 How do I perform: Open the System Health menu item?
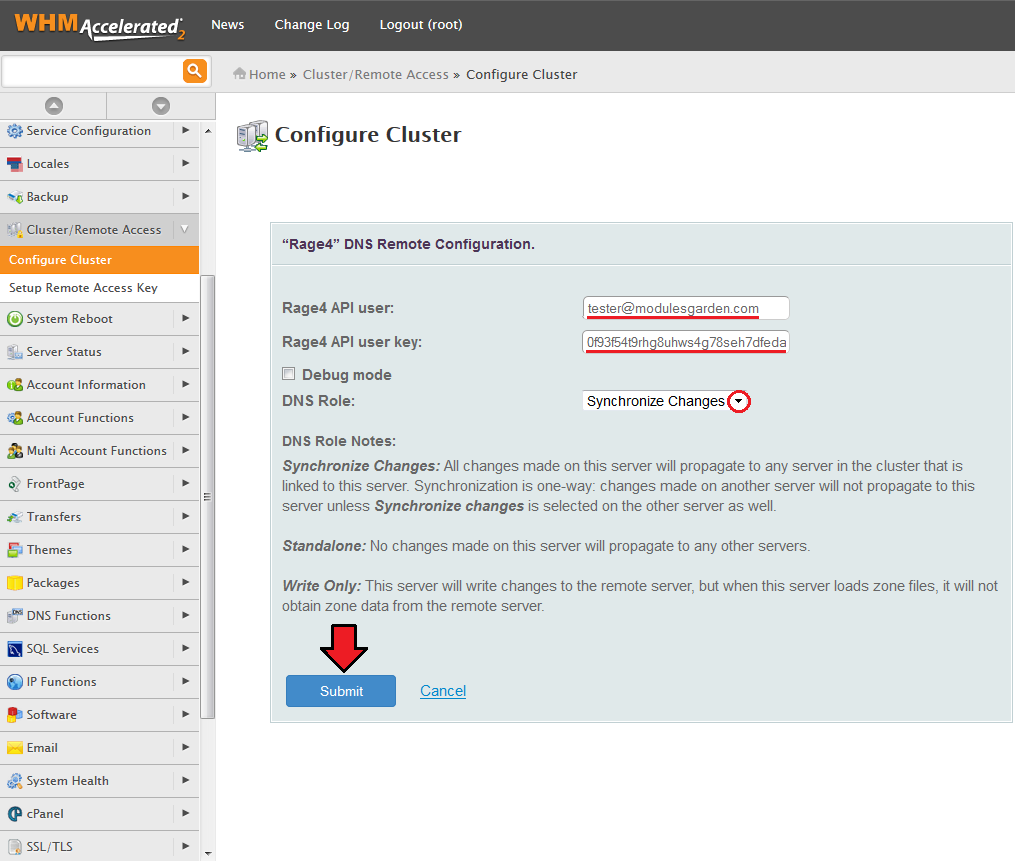[x=67, y=781]
